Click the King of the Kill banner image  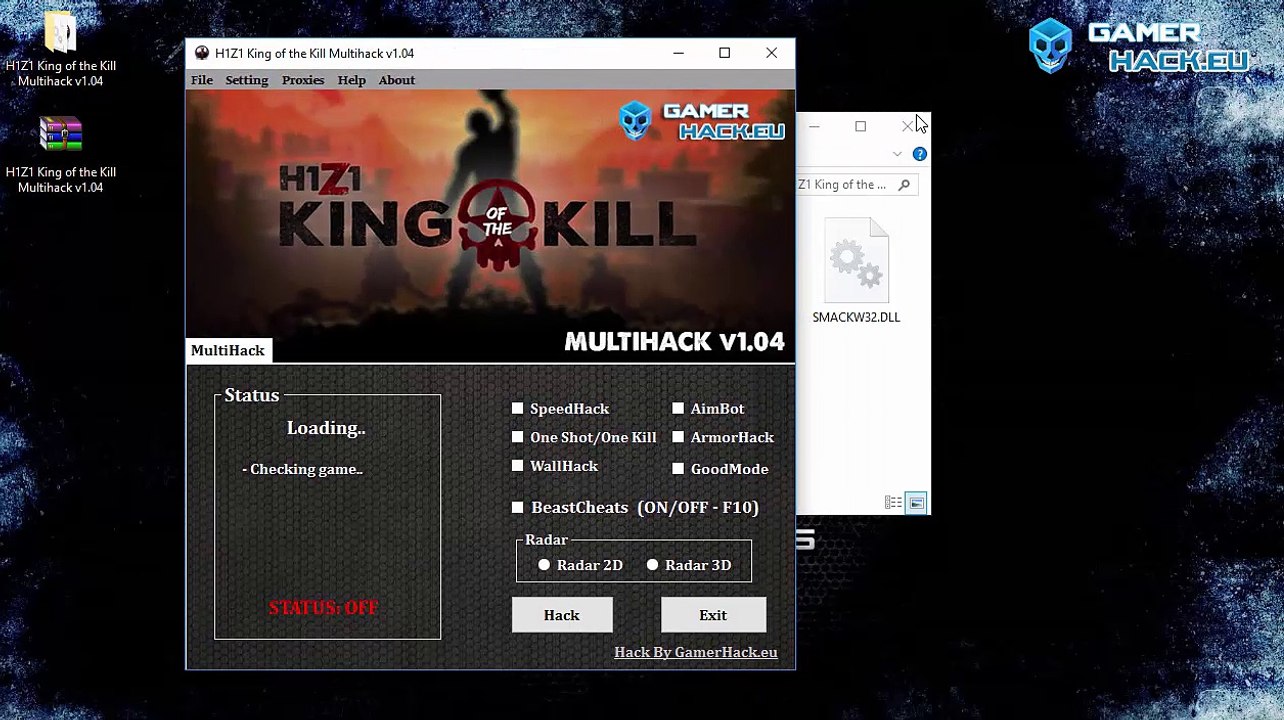pos(491,226)
